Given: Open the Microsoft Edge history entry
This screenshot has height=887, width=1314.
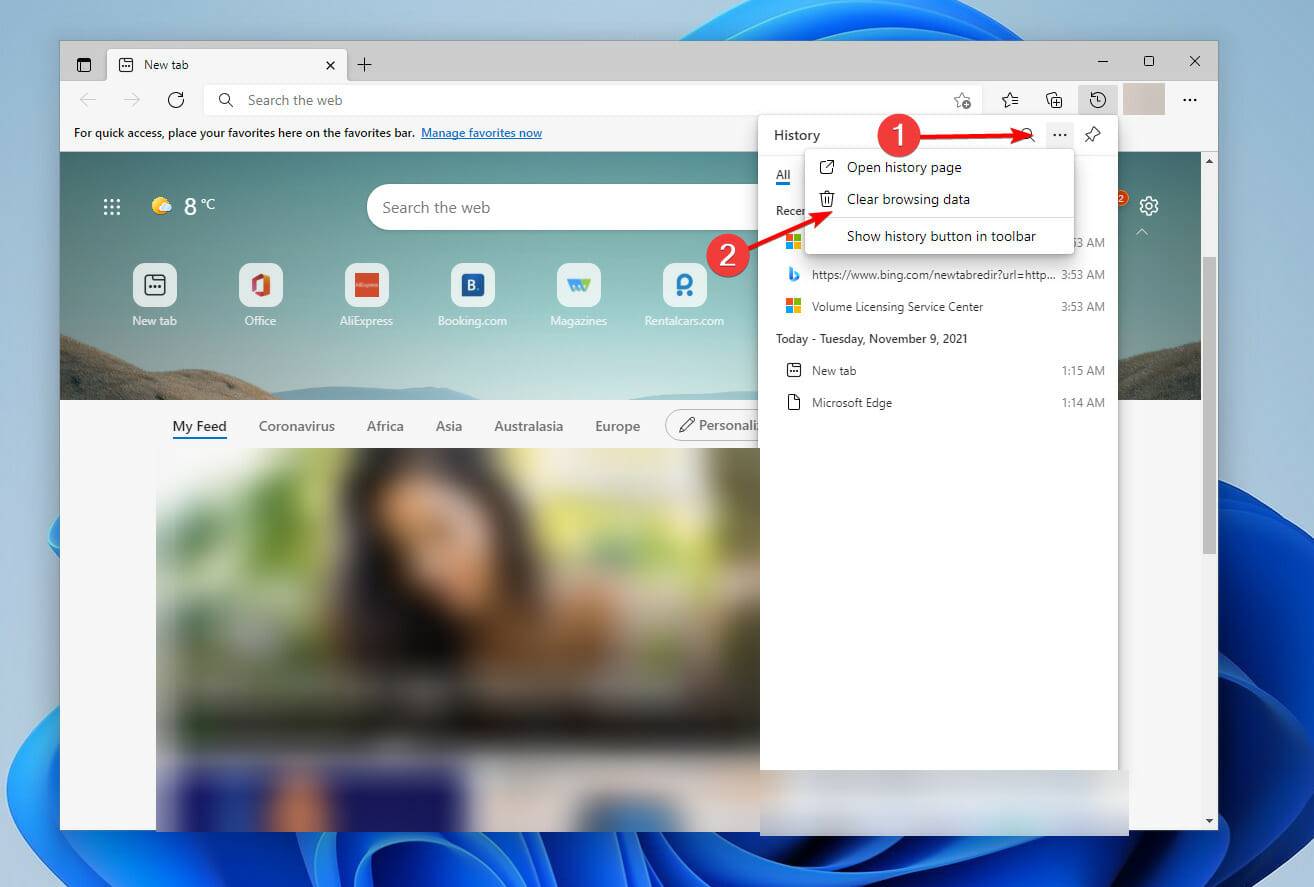Looking at the screenshot, I should pyautogui.click(x=940, y=403).
